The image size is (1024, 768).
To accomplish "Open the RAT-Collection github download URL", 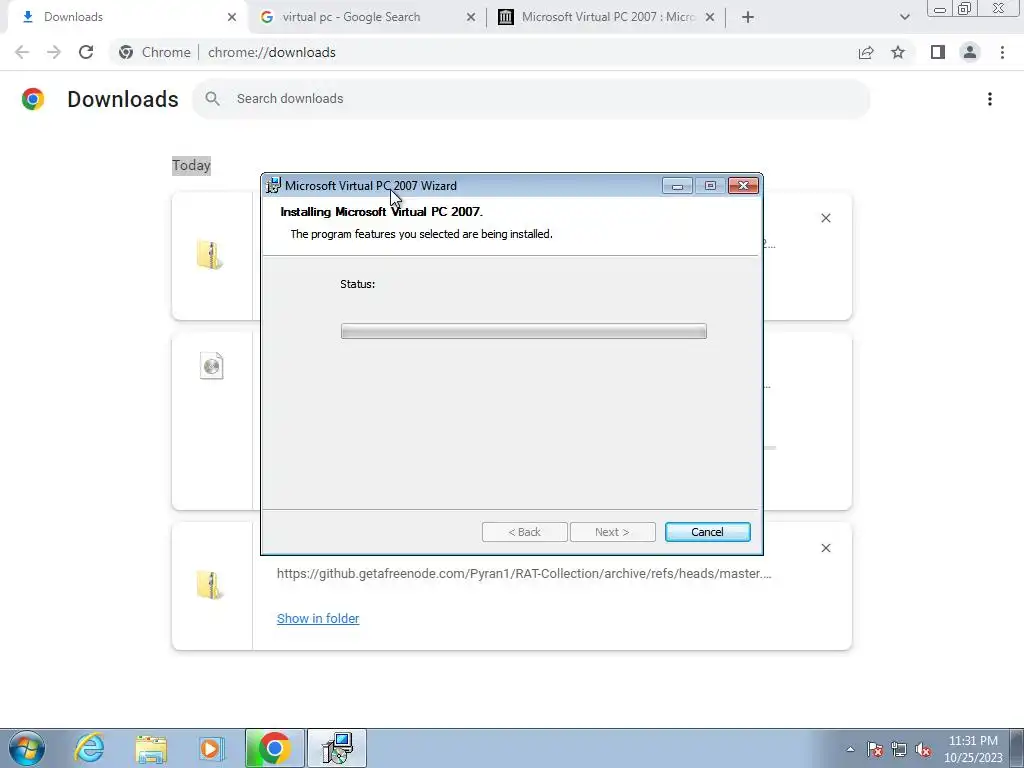I will tap(524, 573).
